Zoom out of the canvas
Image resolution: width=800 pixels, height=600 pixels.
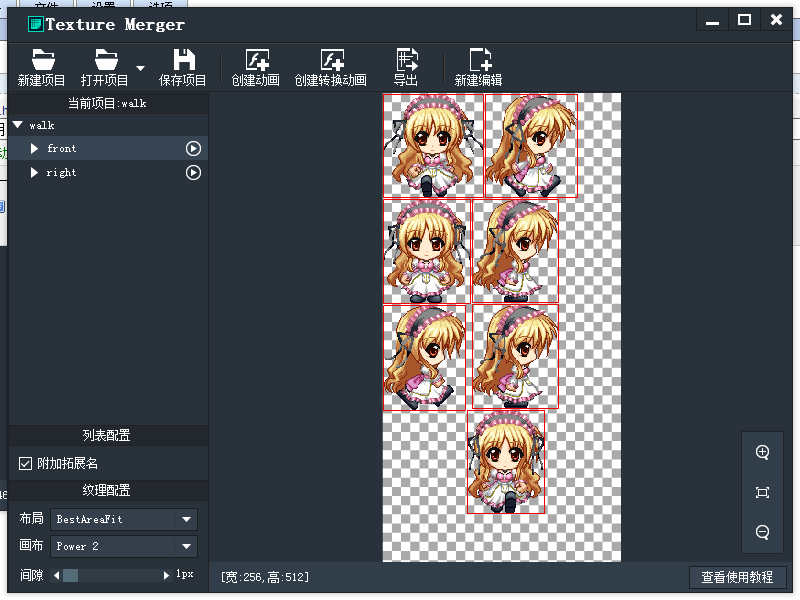pyautogui.click(x=762, y=532)
